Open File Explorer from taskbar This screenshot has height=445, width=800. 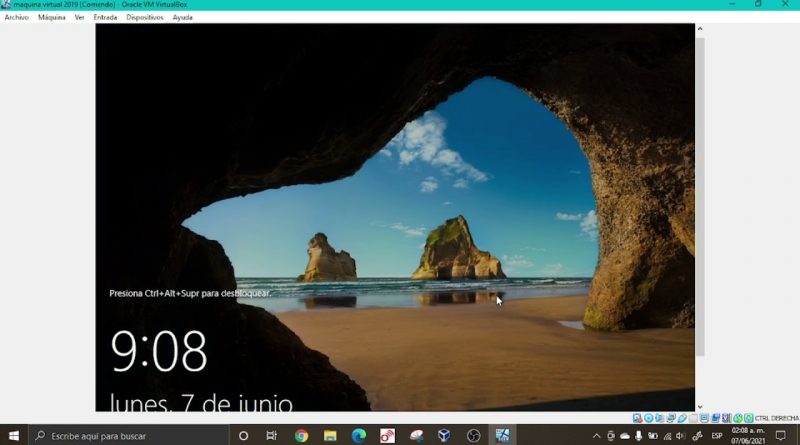[330, 436]
